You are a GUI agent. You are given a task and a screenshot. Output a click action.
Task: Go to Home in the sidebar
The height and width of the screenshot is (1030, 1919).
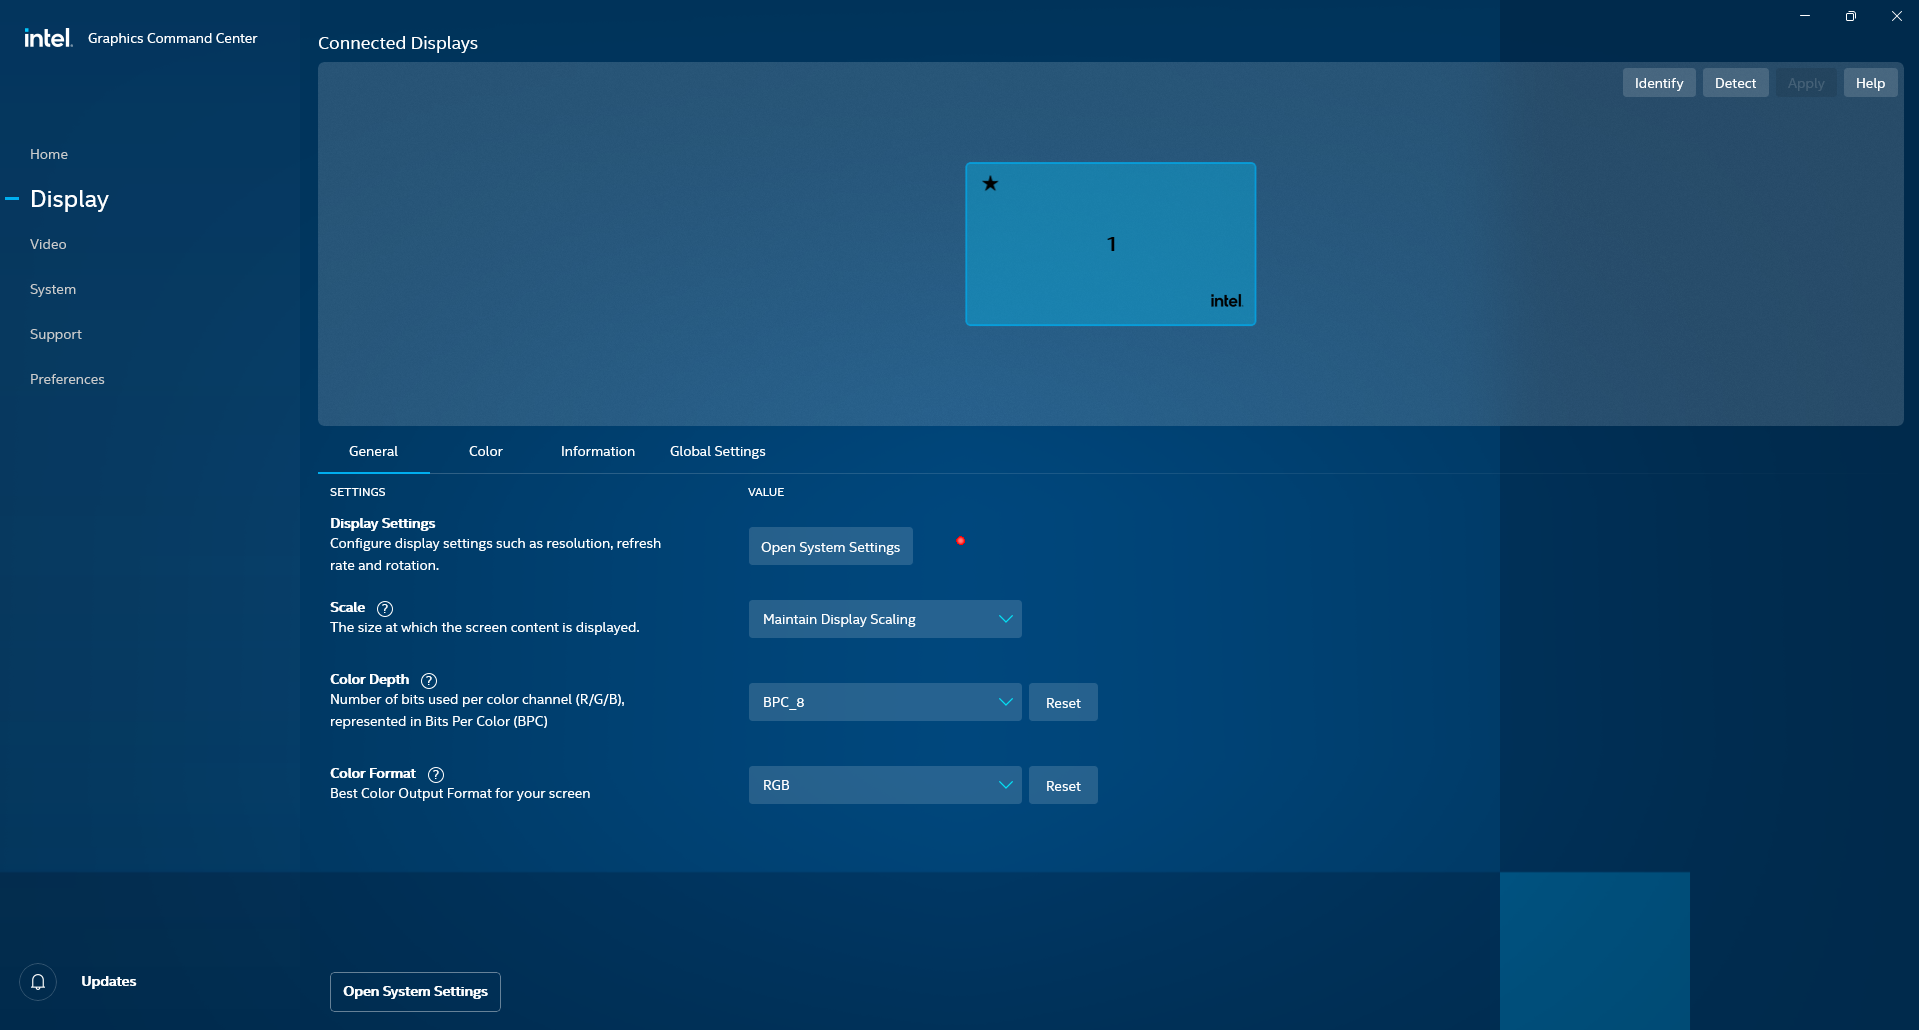pyautogui.click(x=49, y=154)
